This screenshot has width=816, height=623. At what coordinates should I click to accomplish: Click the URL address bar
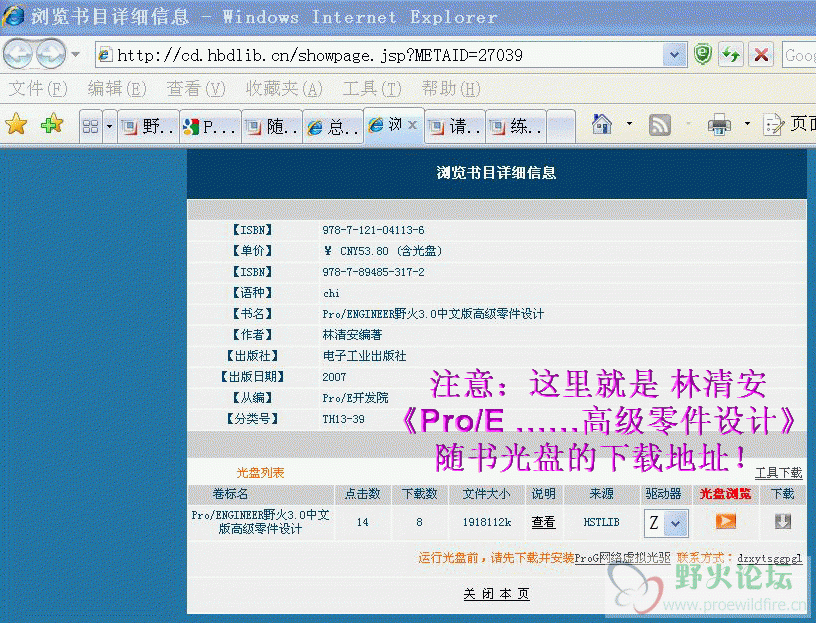coord(380,55)
